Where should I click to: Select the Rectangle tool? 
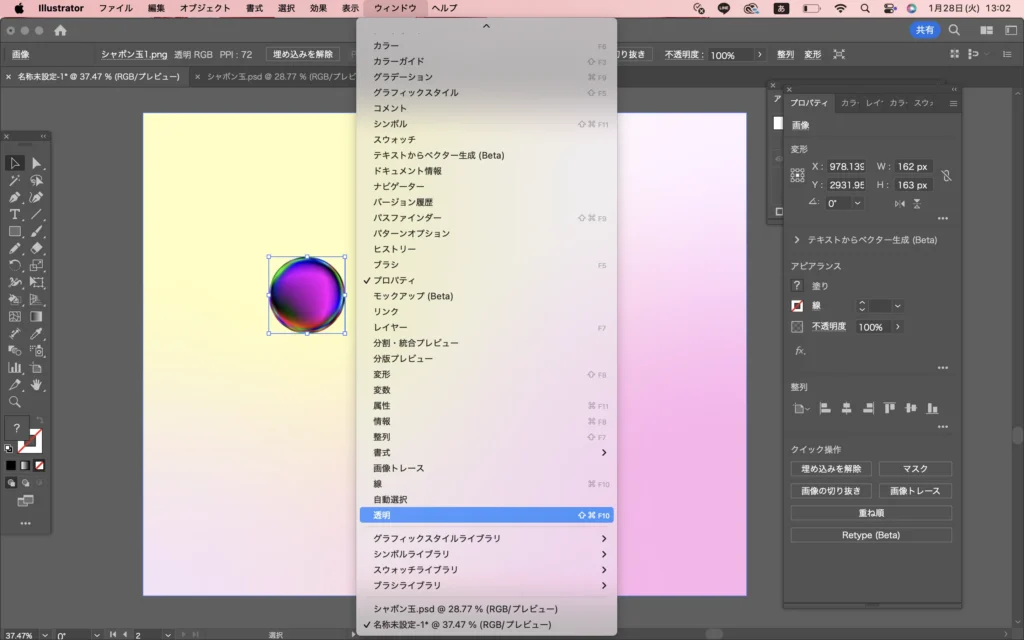[15, 232]
